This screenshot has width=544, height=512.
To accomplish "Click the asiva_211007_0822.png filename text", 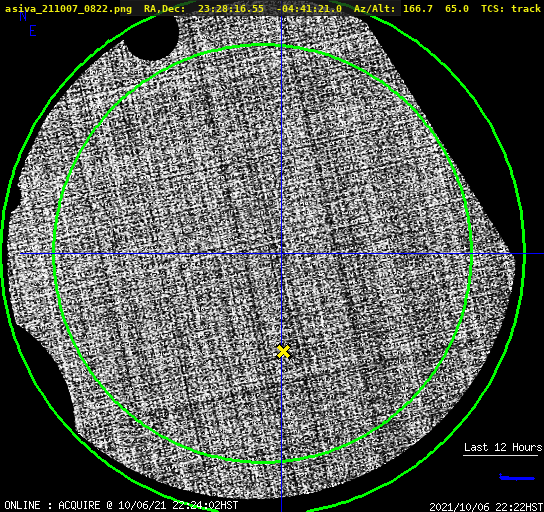I will [x=68, y=8].
